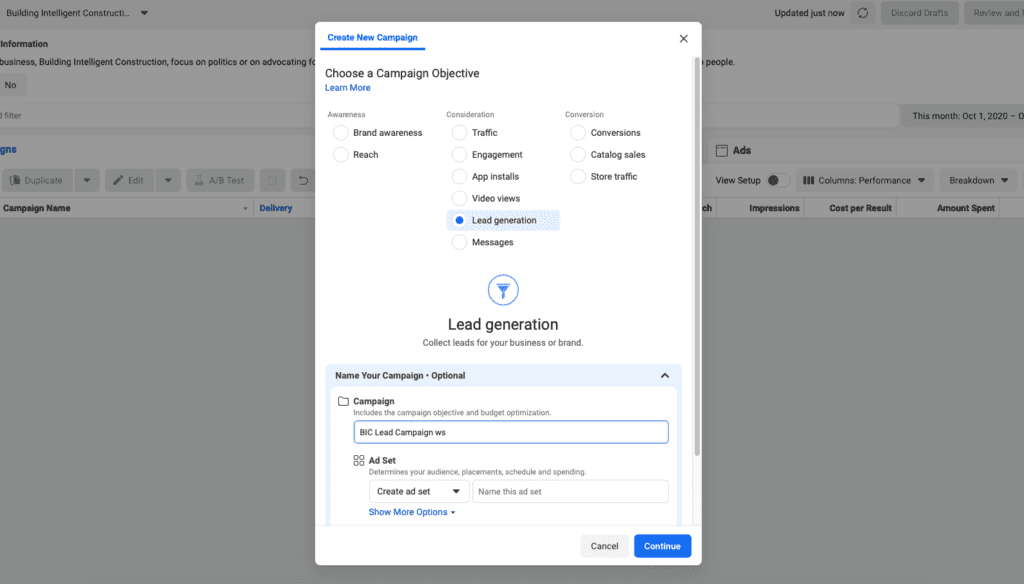
Task: Click the Continue button
Action: 662,546
